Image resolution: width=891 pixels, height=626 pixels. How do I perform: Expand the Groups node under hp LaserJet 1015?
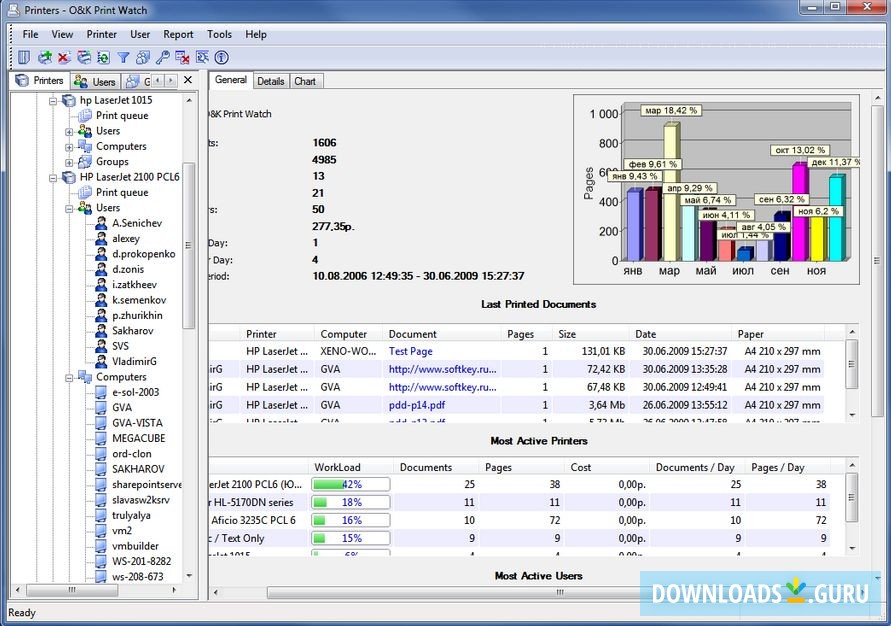tap(69, 162)
